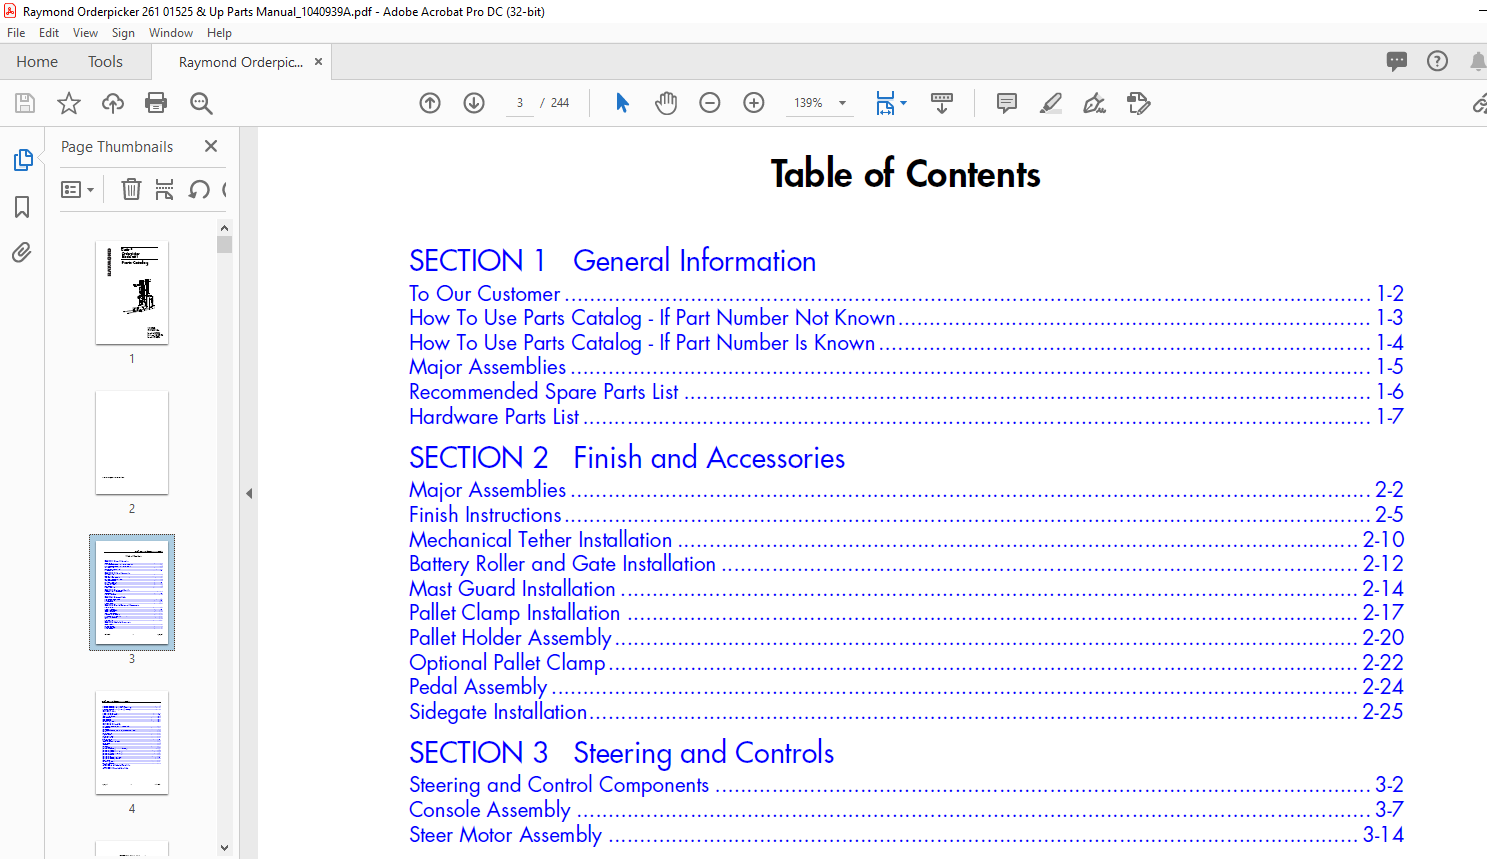The height and width of the screenshot is (859, 1487).
Task: Show the notifications bell
Action: [x=1478, y=61]
